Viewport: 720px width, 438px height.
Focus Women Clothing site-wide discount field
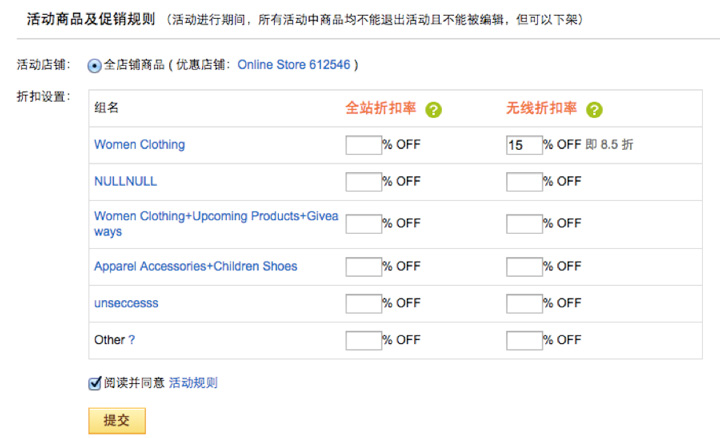[x=364, y=145]
